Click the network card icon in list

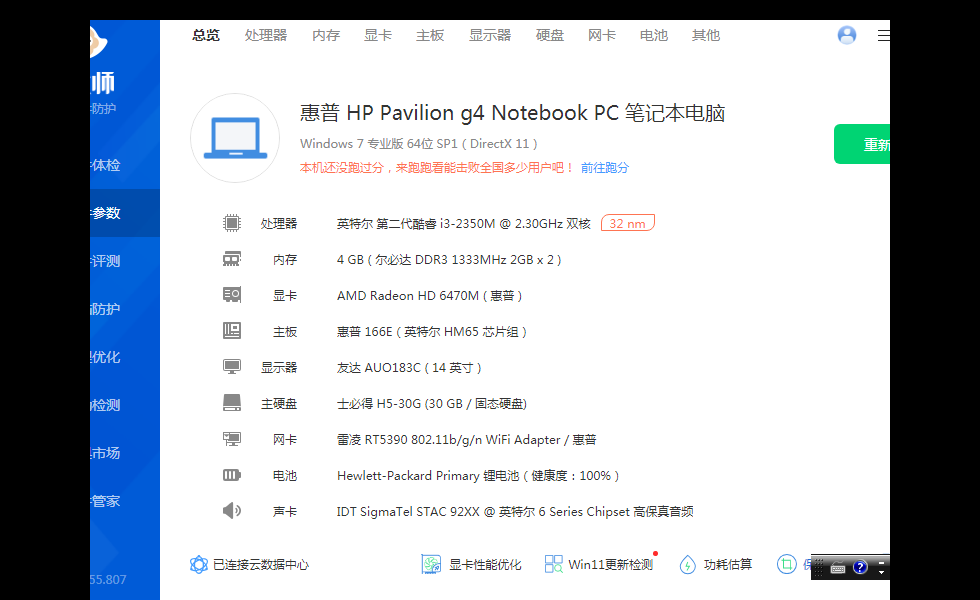232,439
